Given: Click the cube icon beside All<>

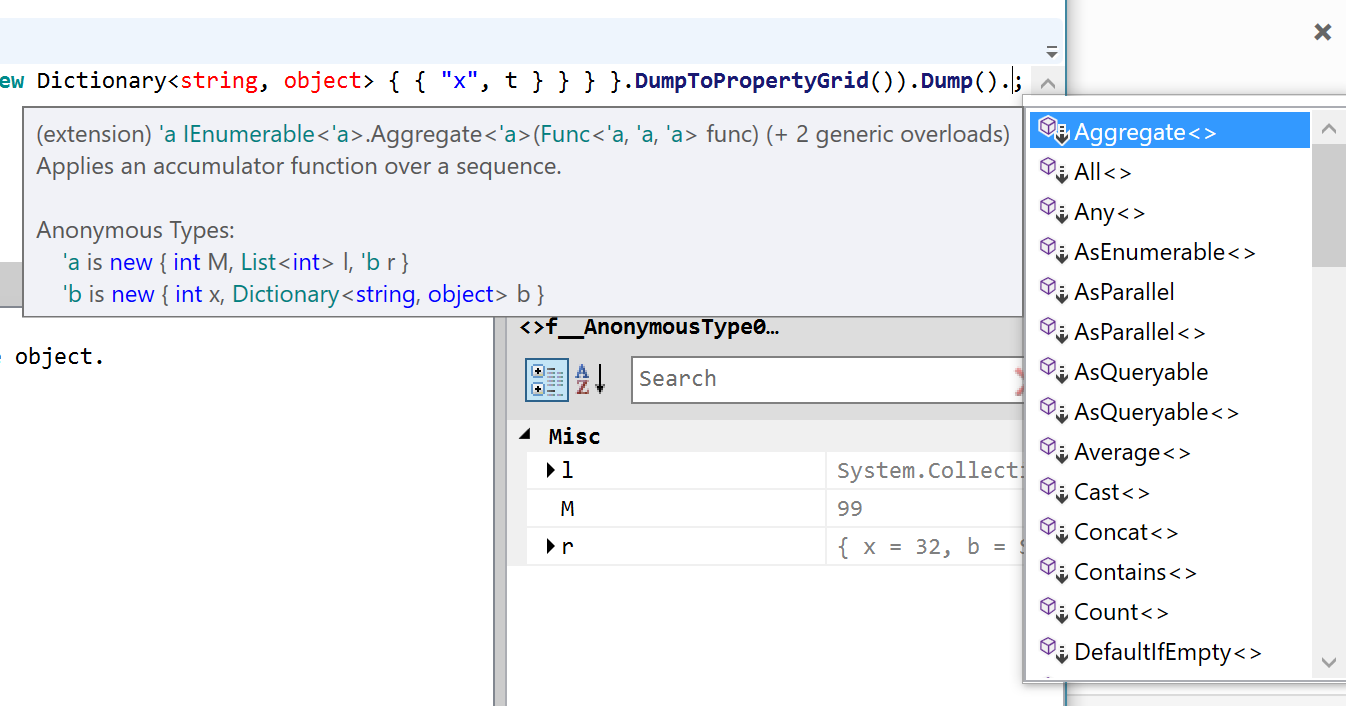Looking at the screenshot, I should 1054,170.
